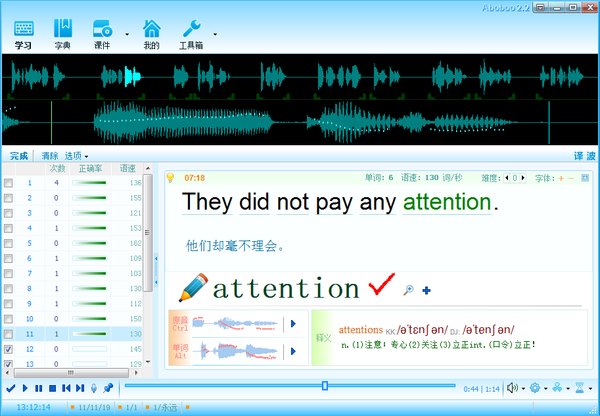
Task: Click the pushpin icon
Action: point(108,388)
